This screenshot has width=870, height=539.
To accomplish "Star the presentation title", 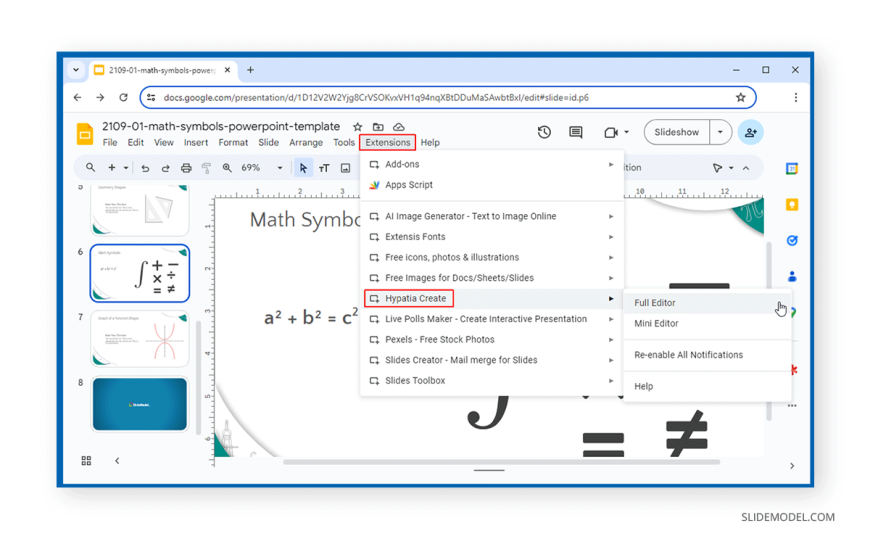I will 358,127.
